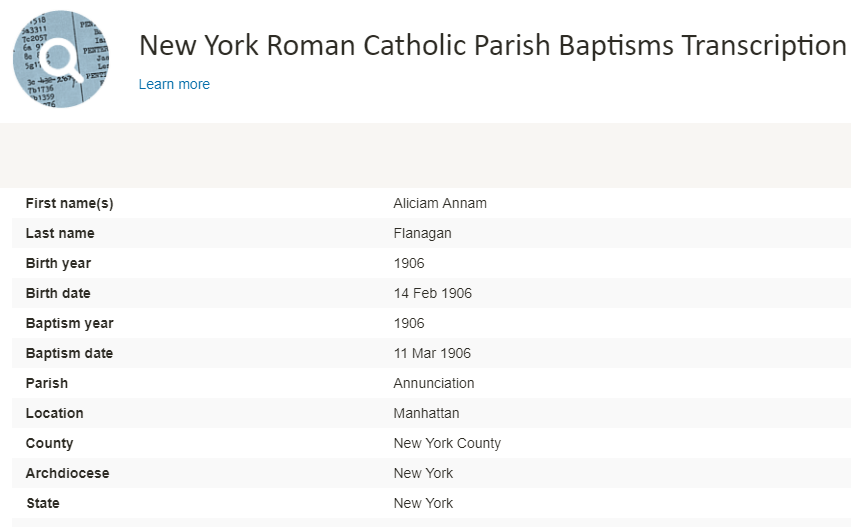Image resolution: width=851 pixels, height=527 pixels.
Task: Click the Baptism date label
Action: (69, 353)
